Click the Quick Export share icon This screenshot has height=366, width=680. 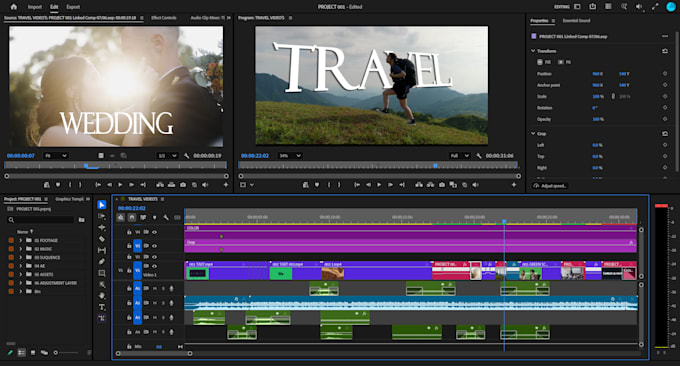592,7
